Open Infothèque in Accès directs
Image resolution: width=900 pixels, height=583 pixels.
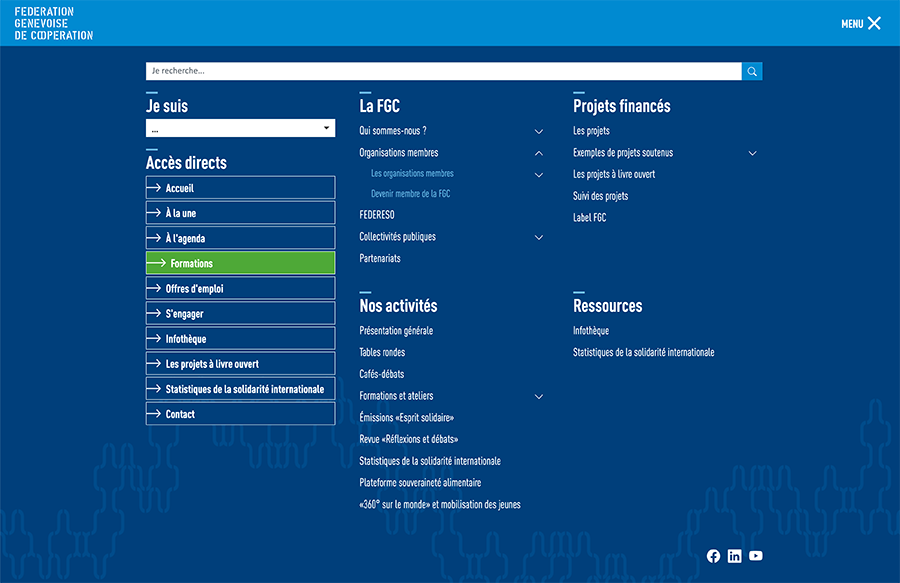click(240, 339)
